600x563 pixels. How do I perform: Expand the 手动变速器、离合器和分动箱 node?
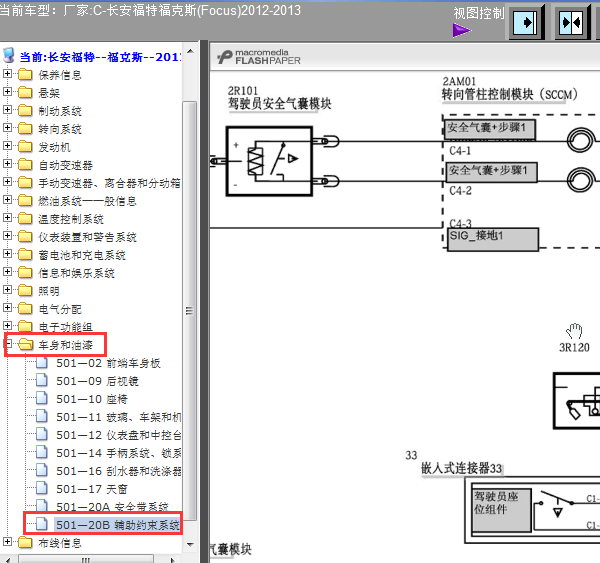click(7, 181)
